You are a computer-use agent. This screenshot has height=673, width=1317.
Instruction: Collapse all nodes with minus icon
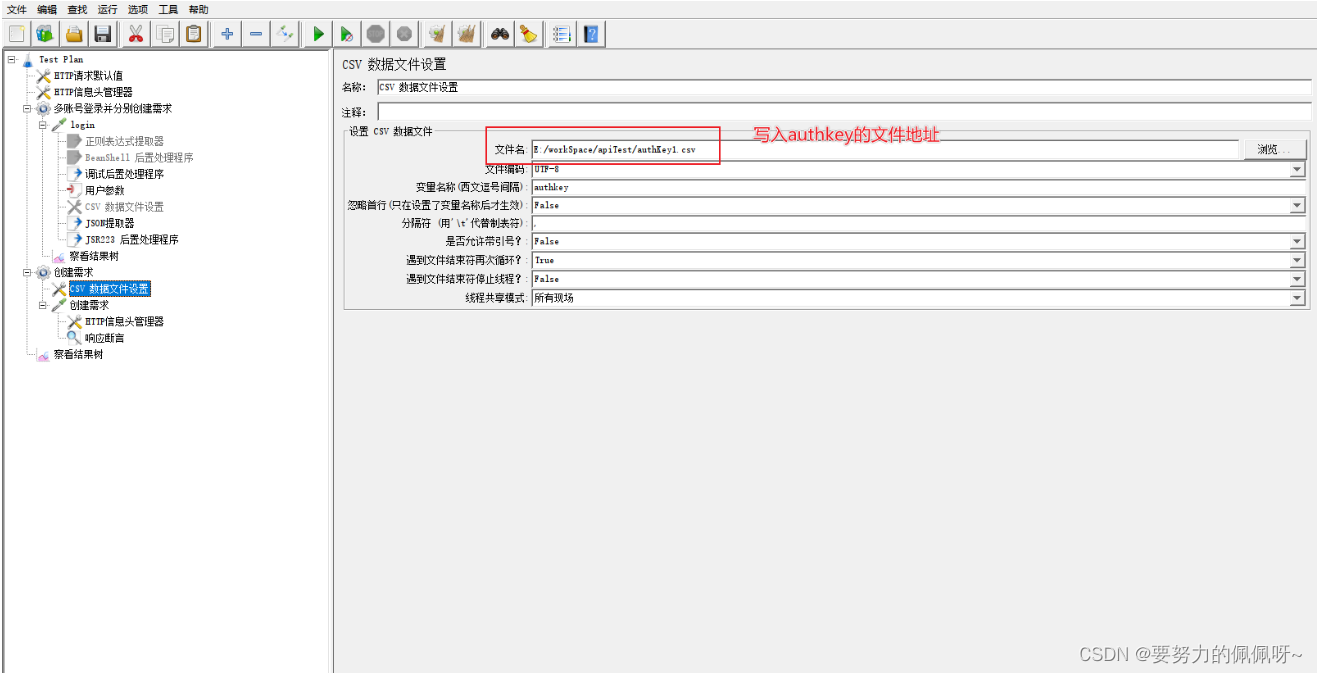click(256, 34)
